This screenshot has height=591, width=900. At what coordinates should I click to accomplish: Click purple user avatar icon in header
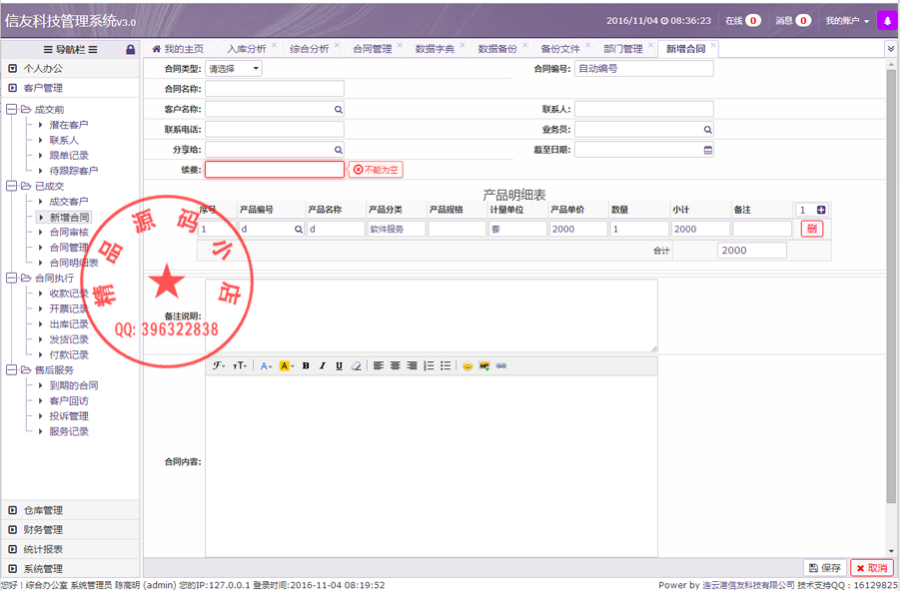pyautogui.click(x=887, y=21)
